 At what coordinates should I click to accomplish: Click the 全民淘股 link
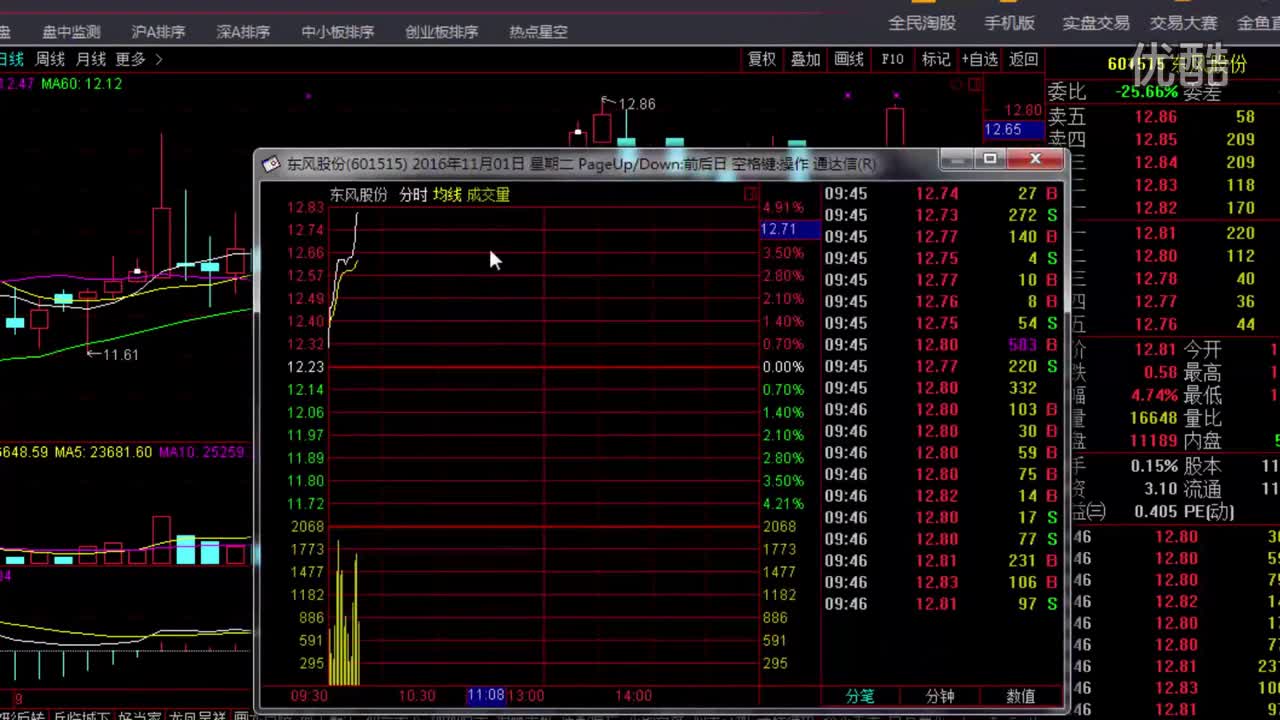click(922, 23)
